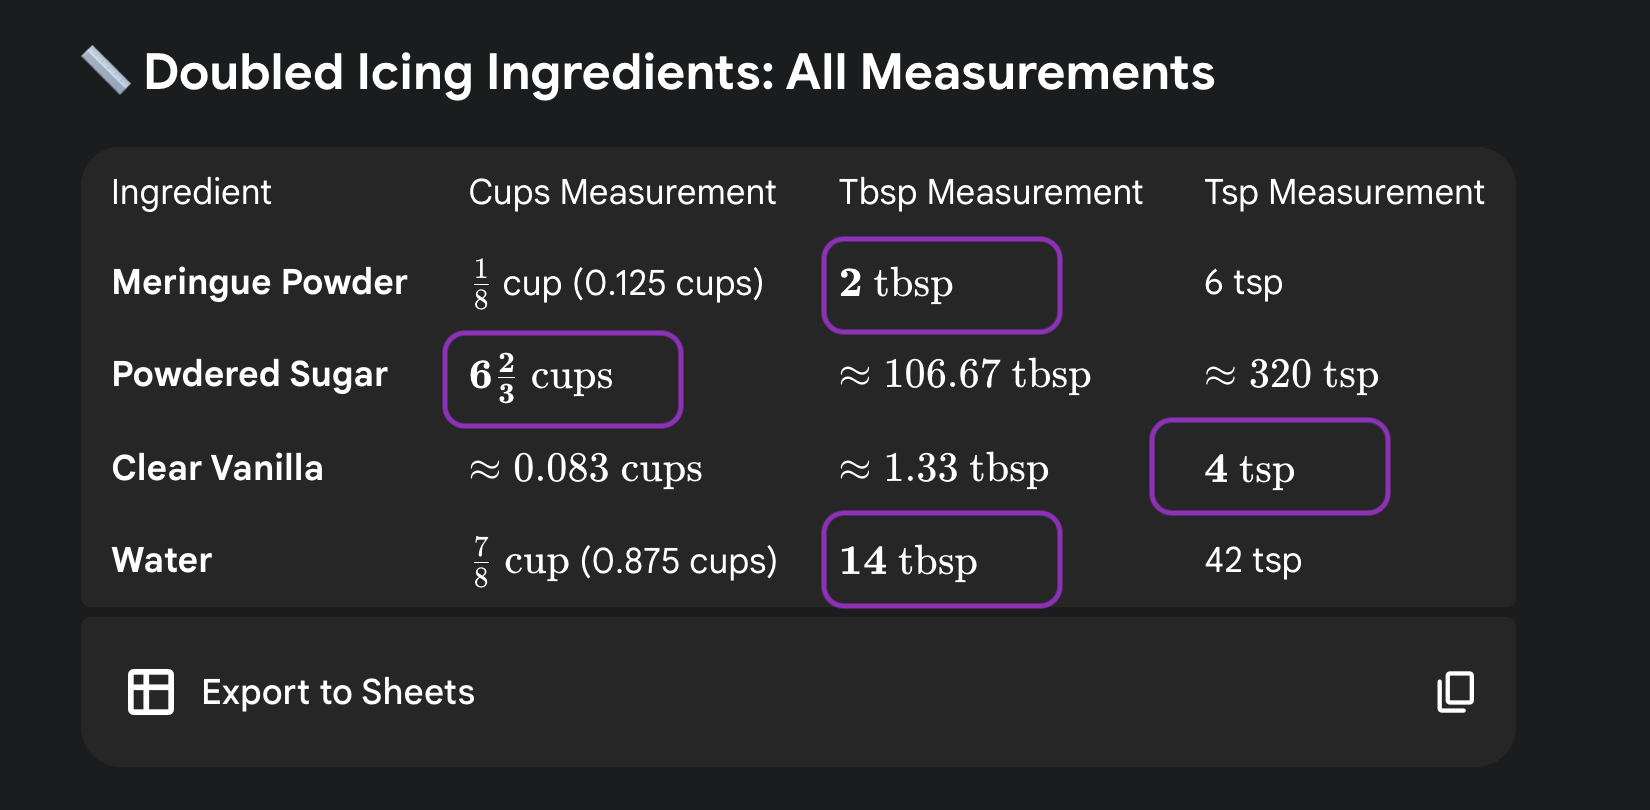
Task: Select the 106.67 tbsp value cell
Action: click(x=965, y=375)
